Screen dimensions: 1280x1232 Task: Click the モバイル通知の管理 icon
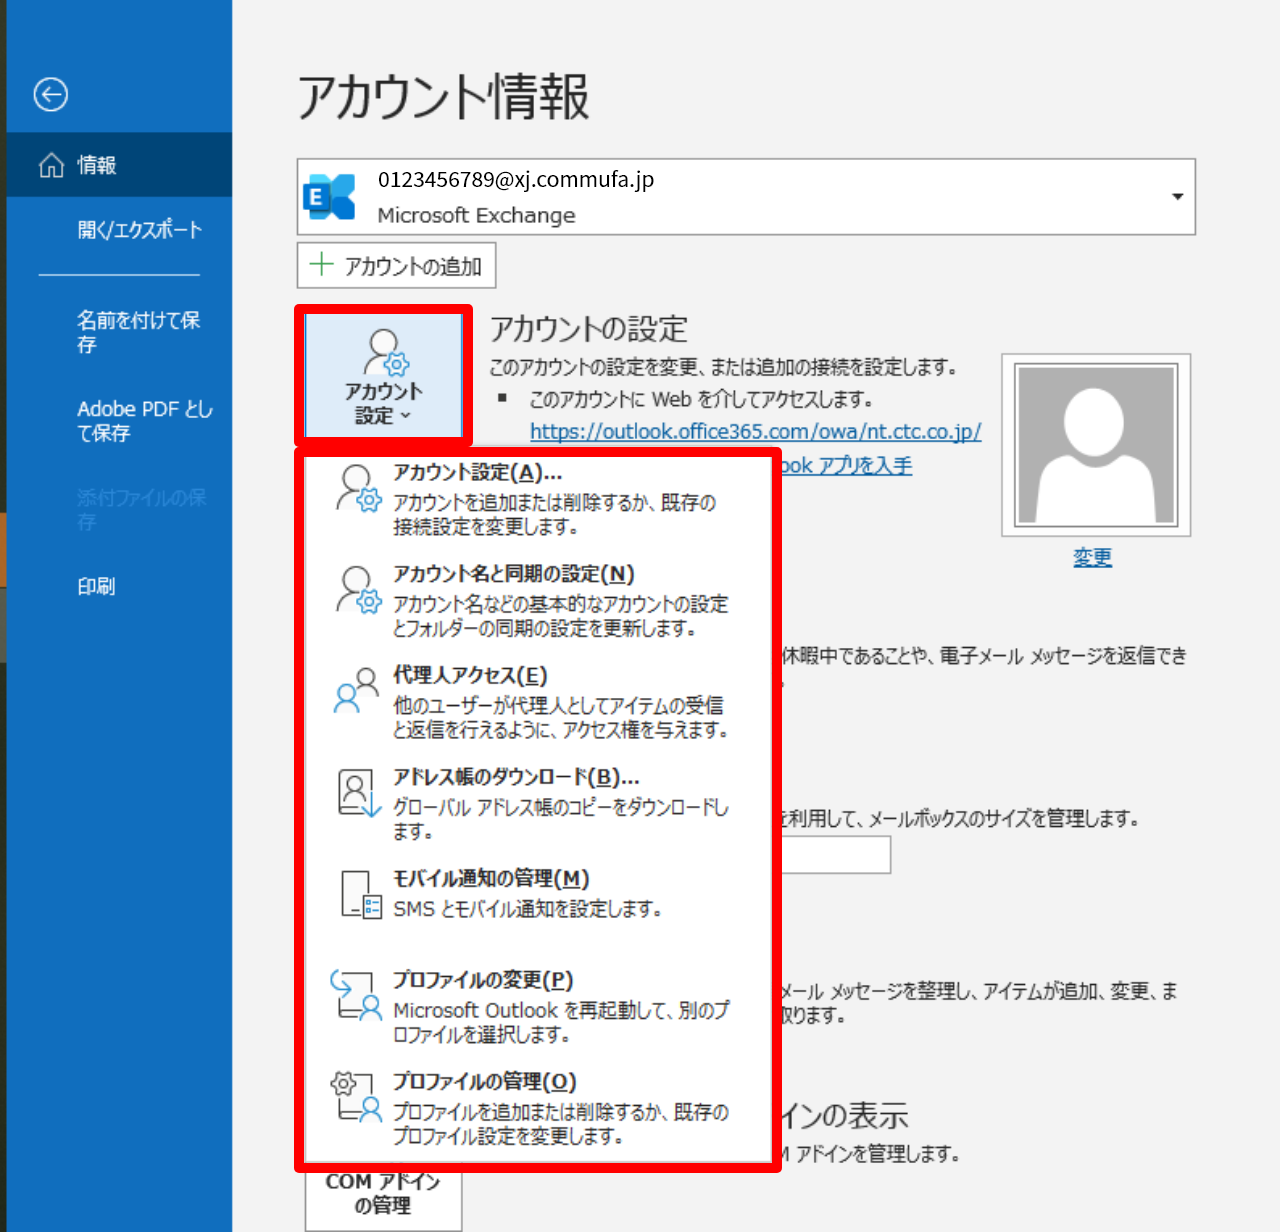(361, 894)
